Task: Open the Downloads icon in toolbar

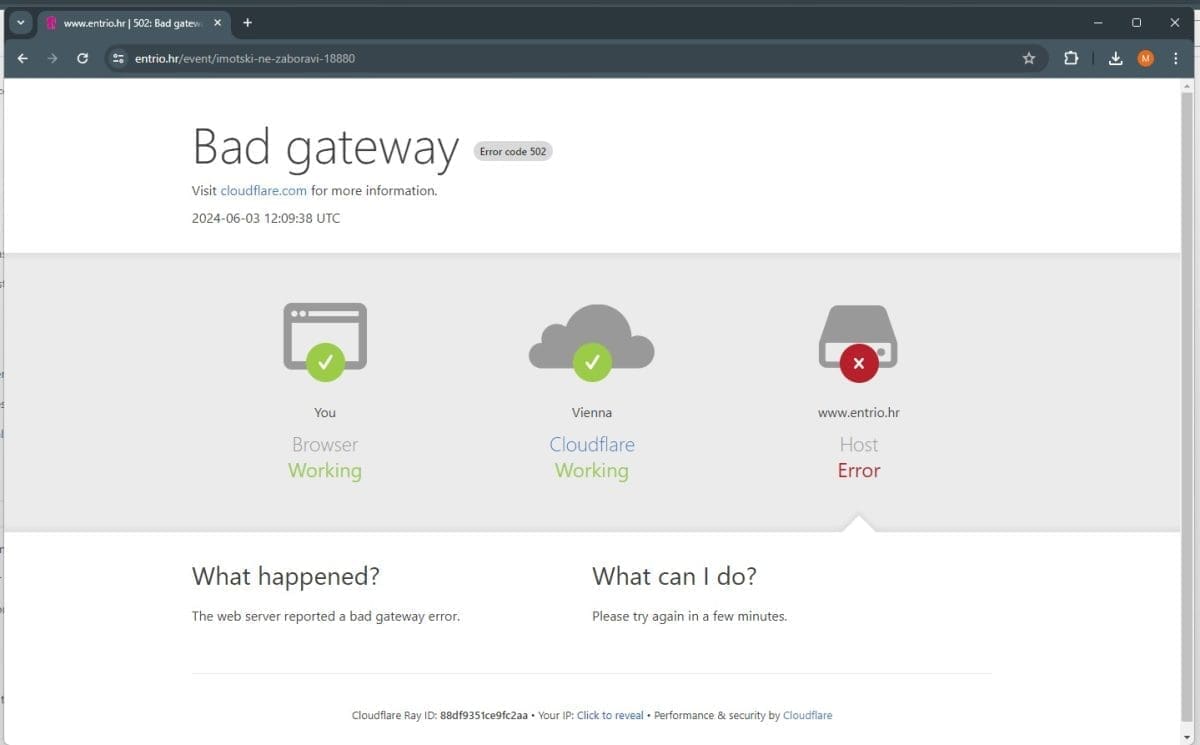Action: tap(1115, 58)
